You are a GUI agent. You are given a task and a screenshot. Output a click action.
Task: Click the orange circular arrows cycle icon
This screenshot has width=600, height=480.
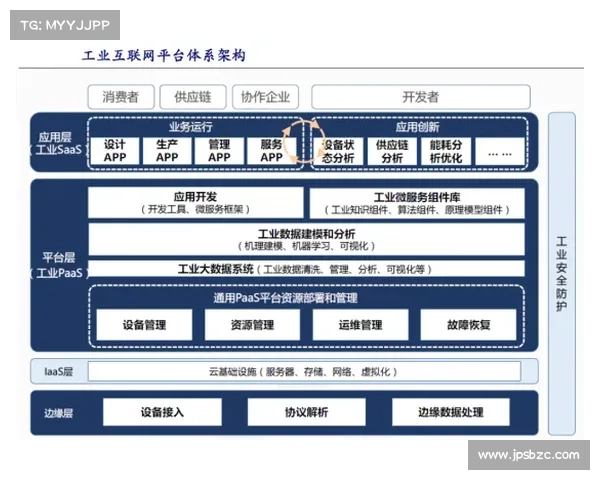click(304, 142)
